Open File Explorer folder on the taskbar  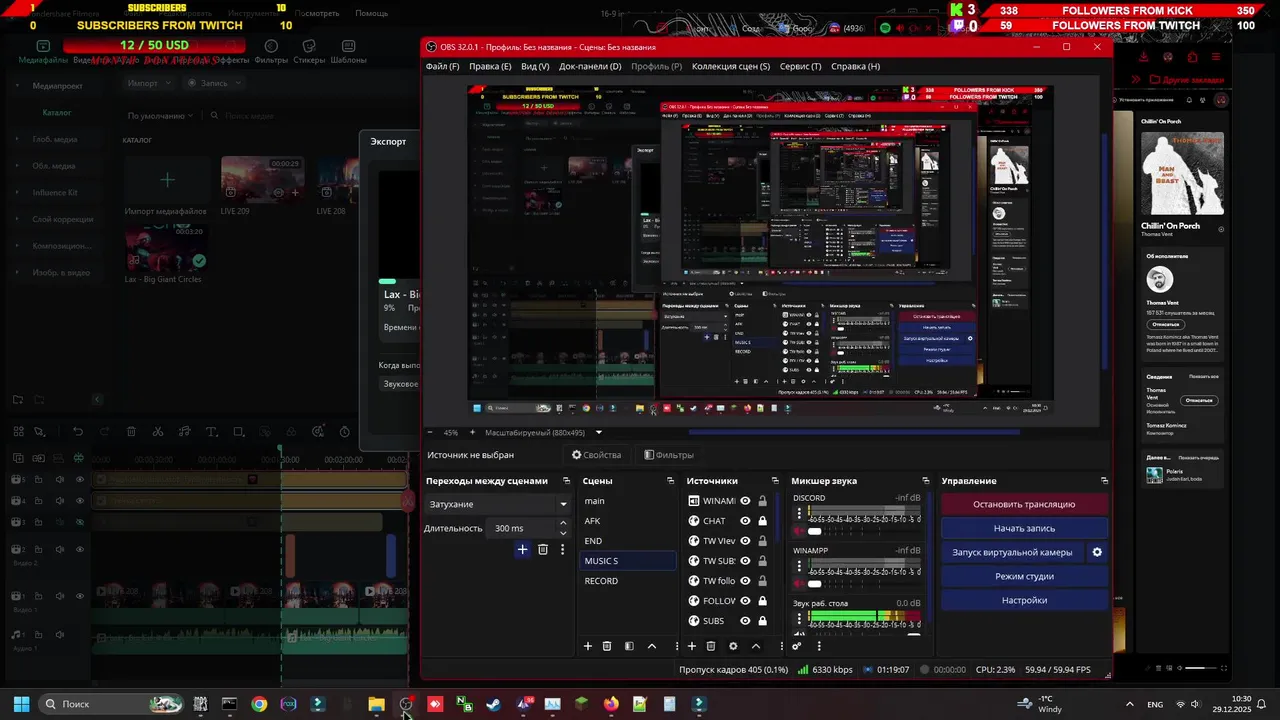376,704
